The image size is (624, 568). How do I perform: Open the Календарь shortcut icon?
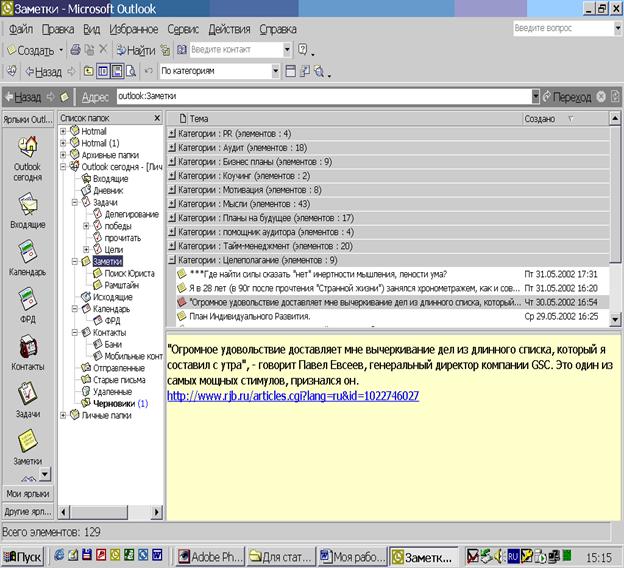coord(27,252)
